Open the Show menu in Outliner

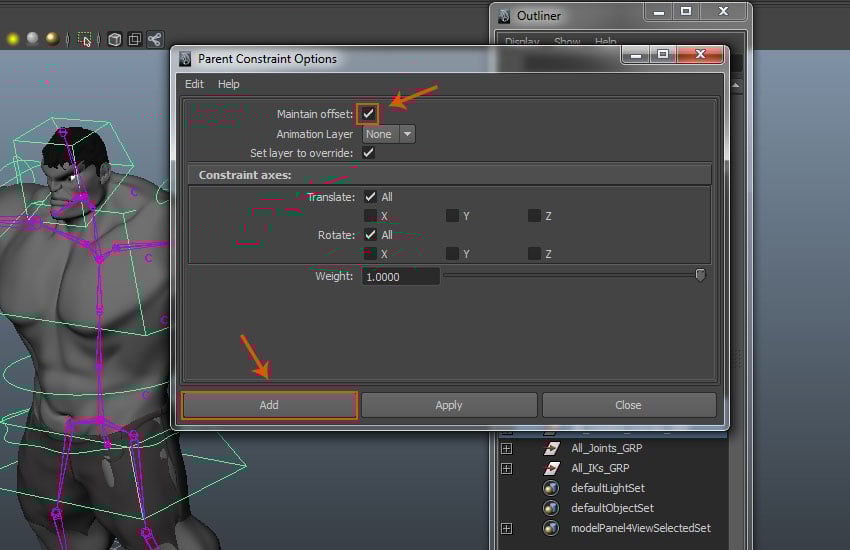point(567,41)
